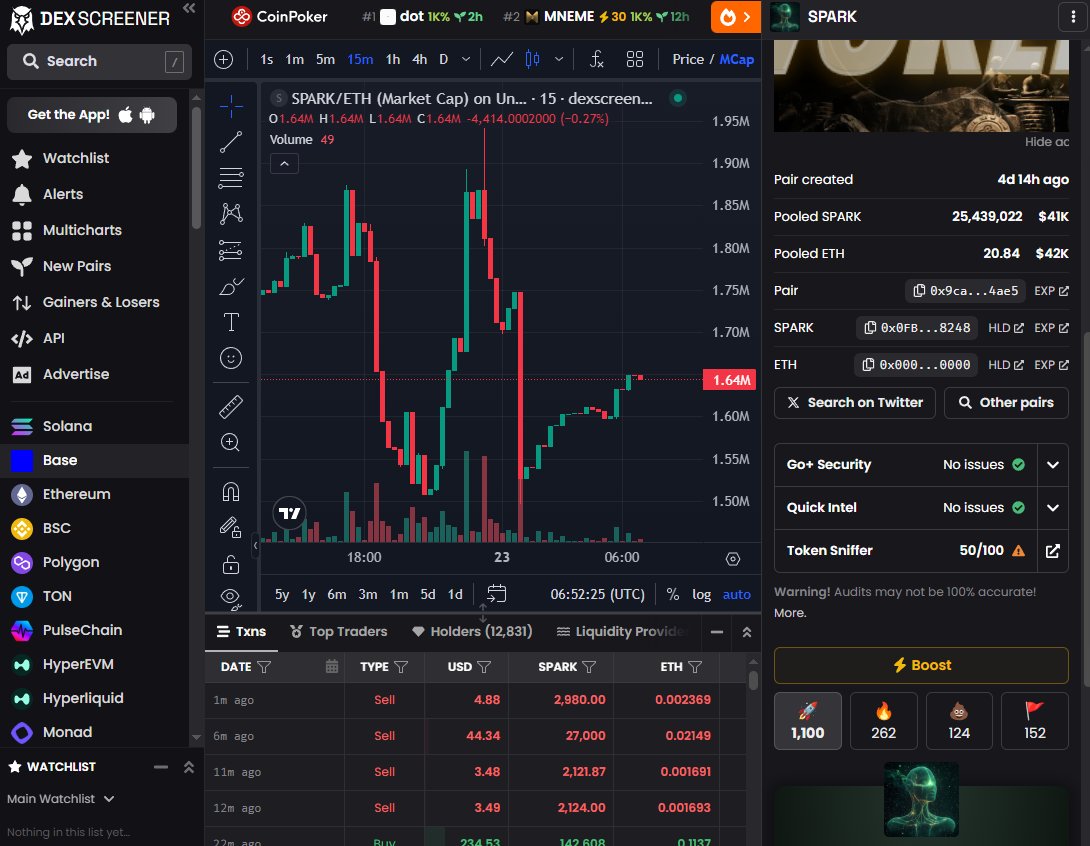Open the chart layout grid selector
The image size is (1090, 846).
pyautogui.click(x=635, y=60)
